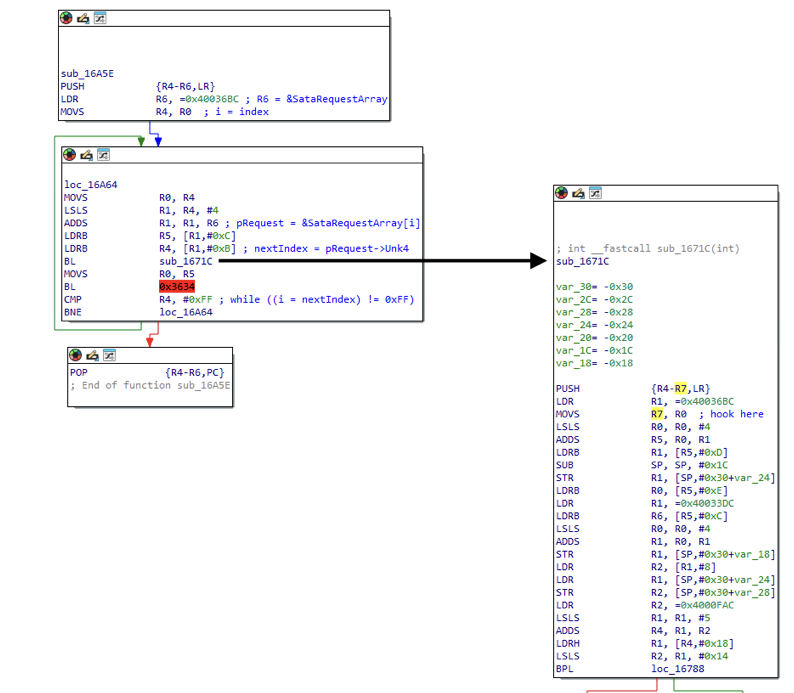794x693 pixels.
Task: Click the node color icon on the POP block
Action: (75, 355)
